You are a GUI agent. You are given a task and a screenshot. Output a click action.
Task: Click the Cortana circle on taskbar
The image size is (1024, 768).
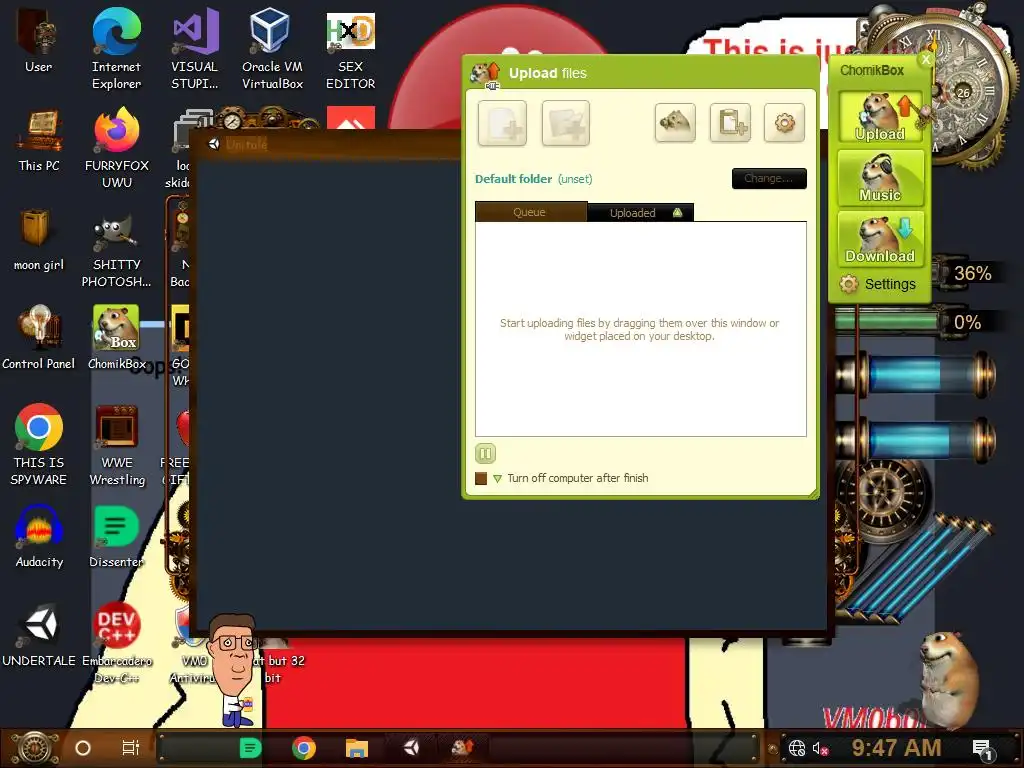pos(83,748)
